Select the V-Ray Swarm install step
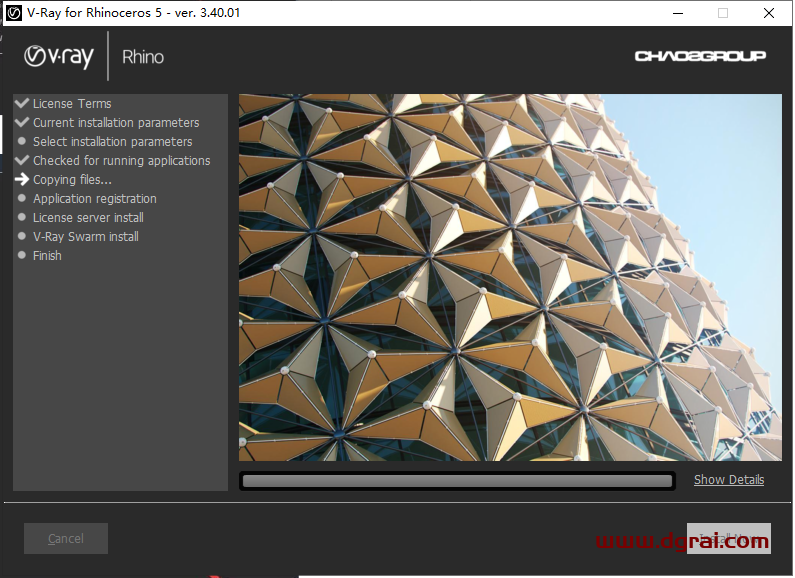795x578 pixels. [x=86, y=237]
